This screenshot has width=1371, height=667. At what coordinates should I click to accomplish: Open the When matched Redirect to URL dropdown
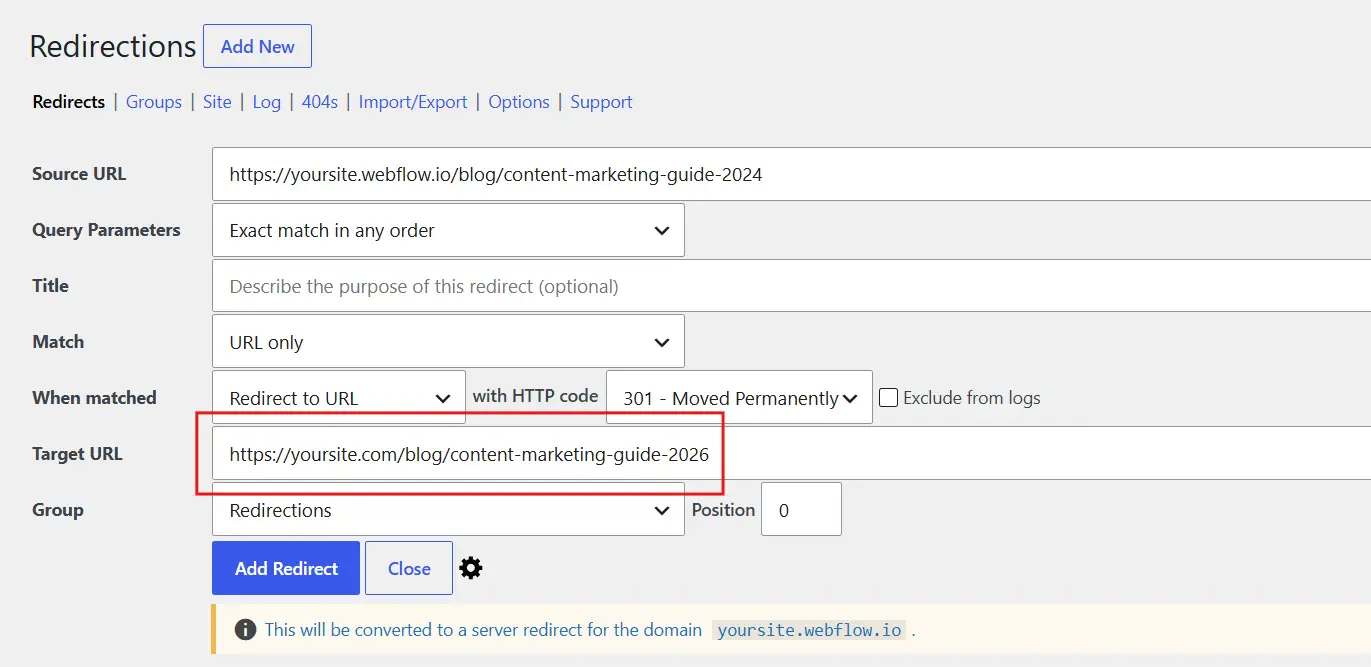pos(339,398)
